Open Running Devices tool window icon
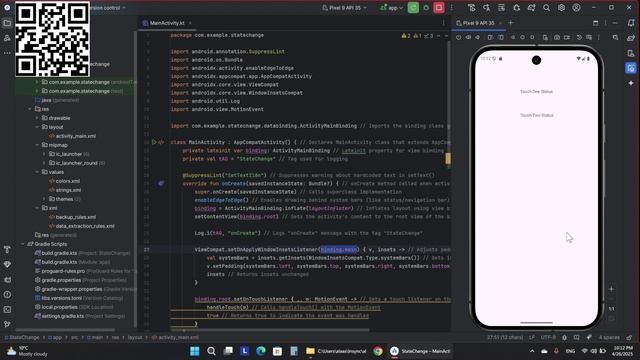Screen dimensions: 640x360 pos(631,68)
